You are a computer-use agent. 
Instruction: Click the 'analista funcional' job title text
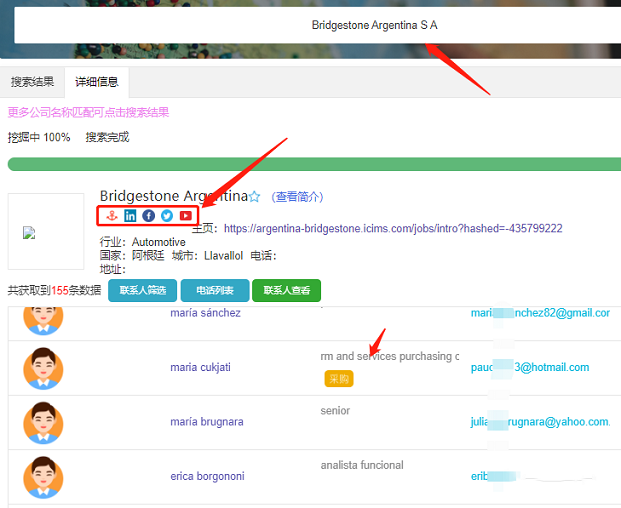362,465
